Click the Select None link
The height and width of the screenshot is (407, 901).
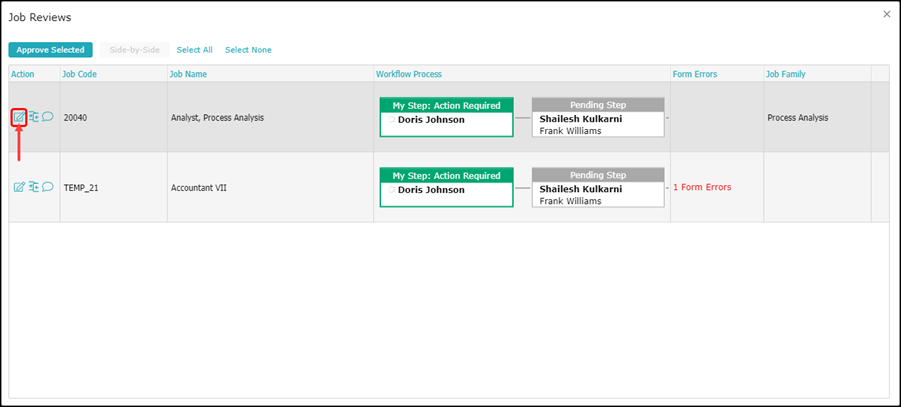pyautogui.click(x=248, y=50)
